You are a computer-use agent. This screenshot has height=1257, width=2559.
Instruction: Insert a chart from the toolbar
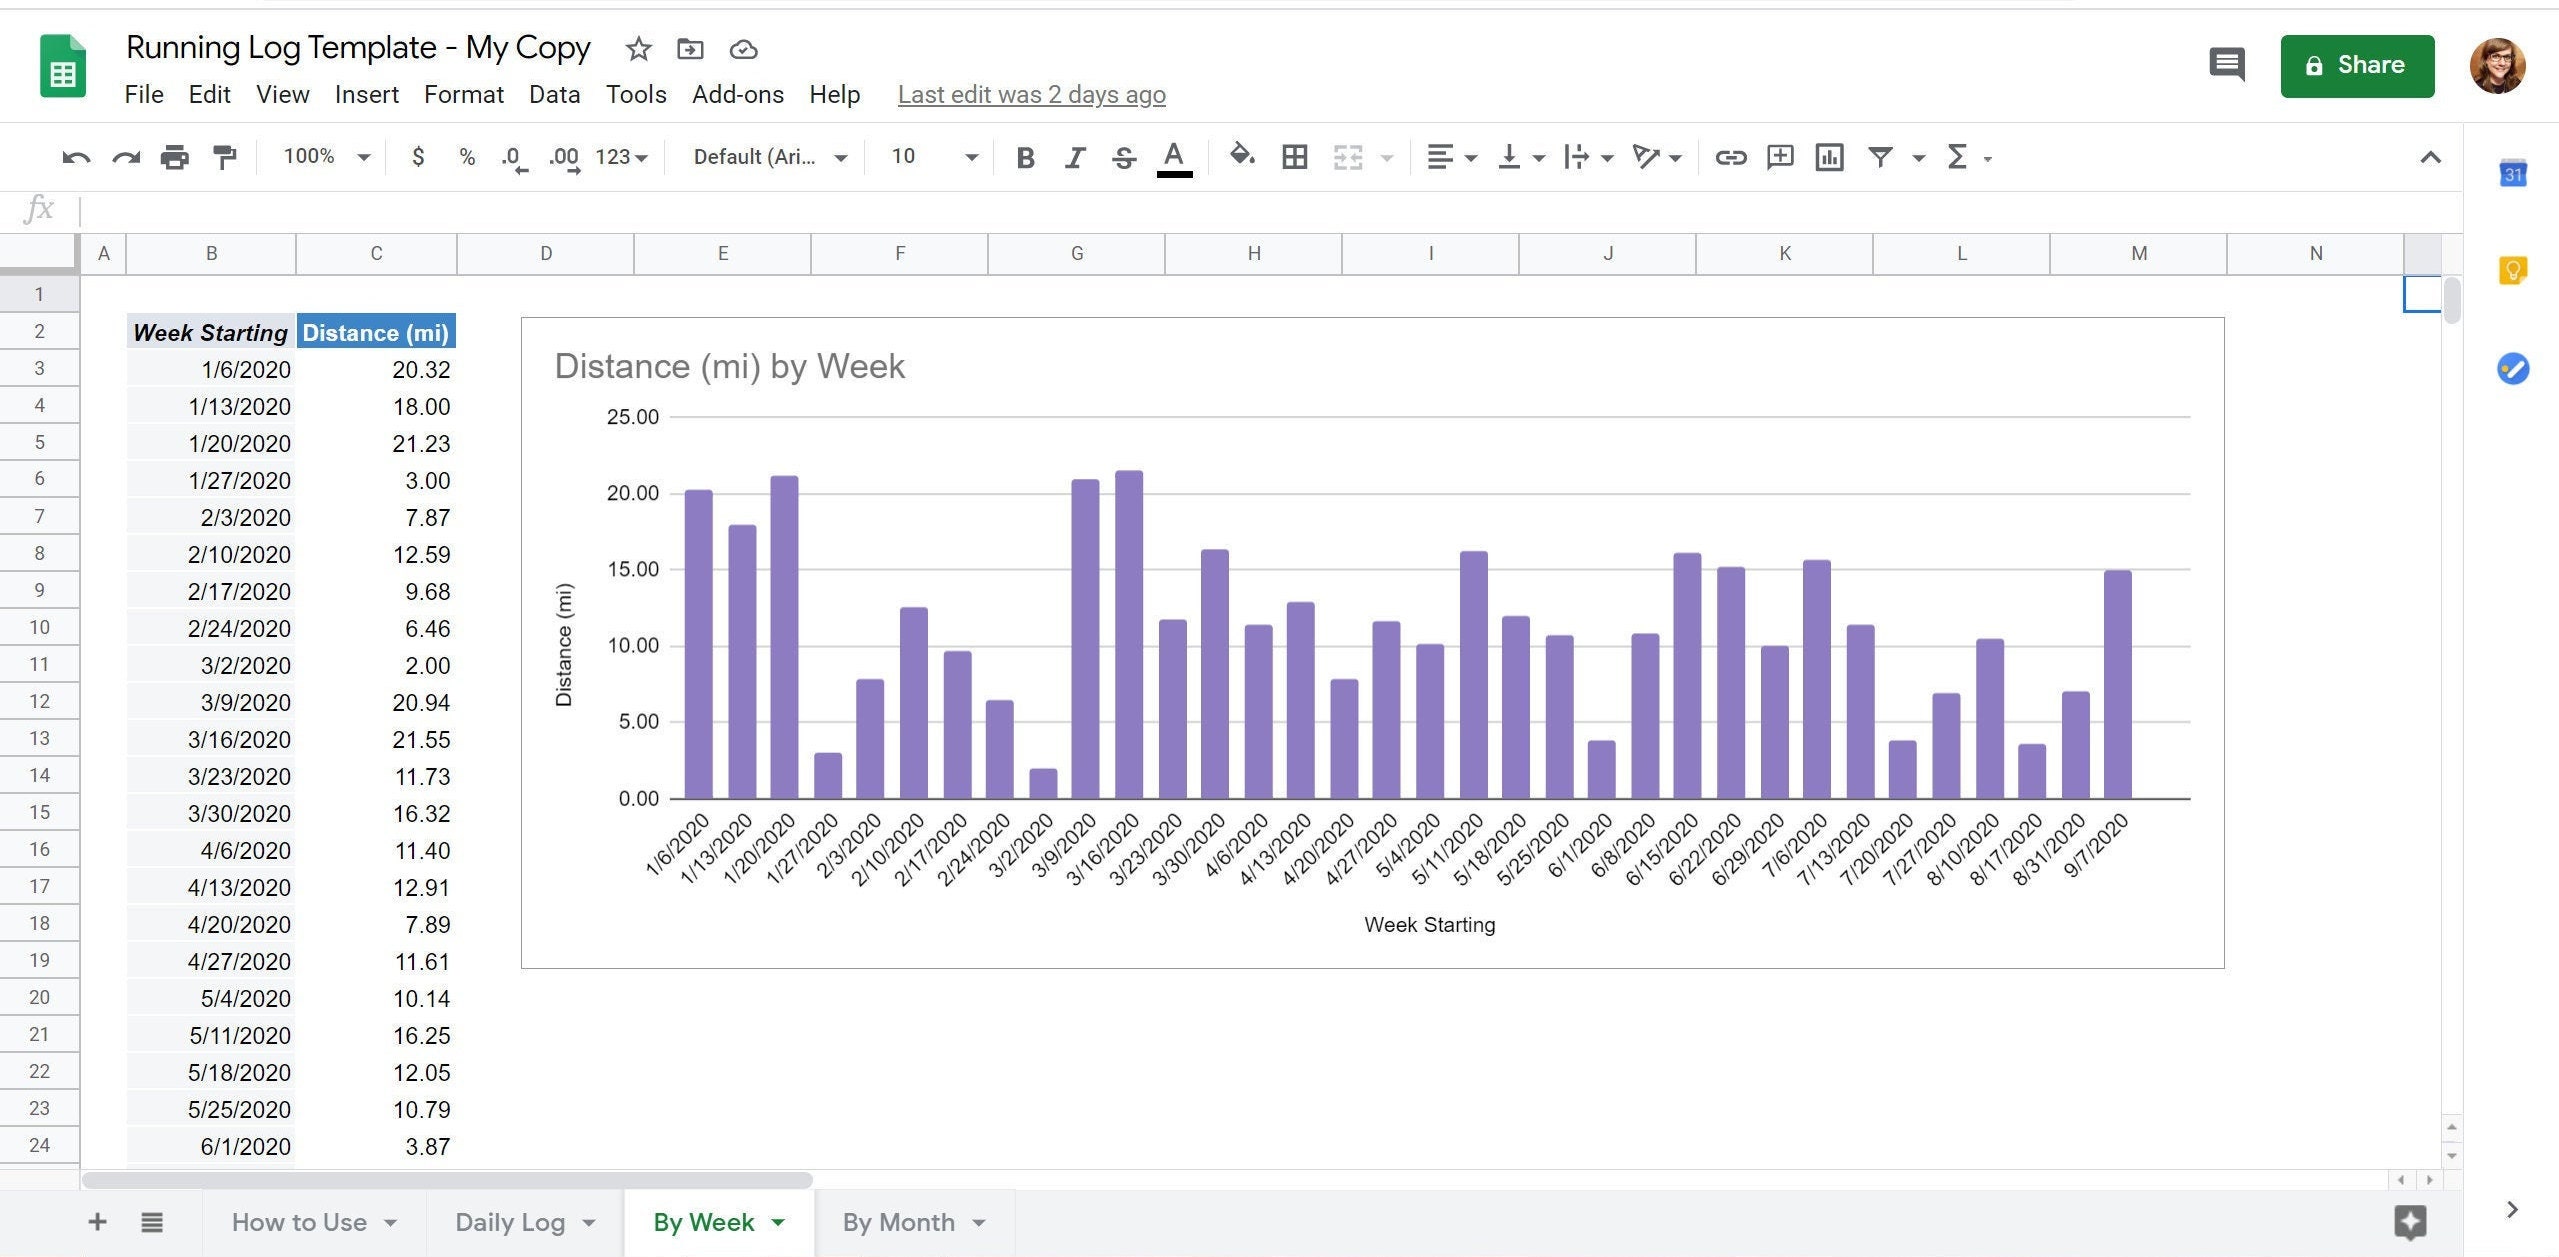(1829, 157)
